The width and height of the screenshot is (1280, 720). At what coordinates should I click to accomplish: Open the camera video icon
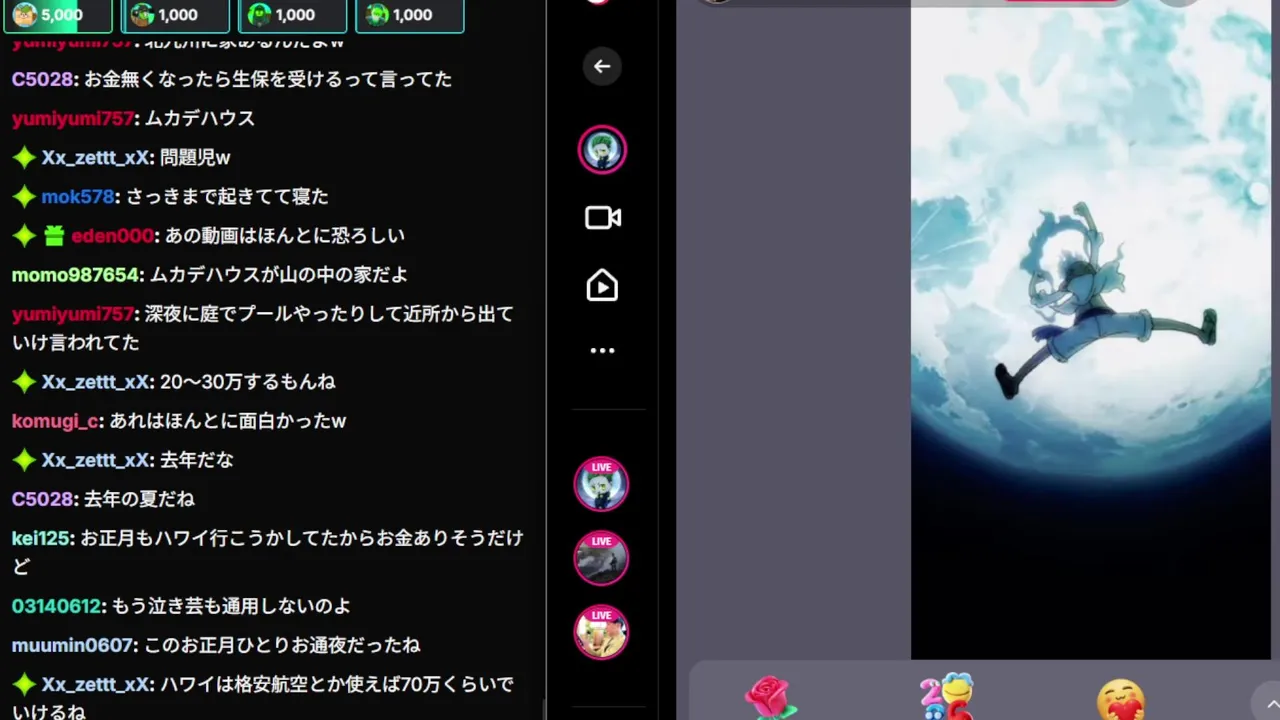coord(602,218)
